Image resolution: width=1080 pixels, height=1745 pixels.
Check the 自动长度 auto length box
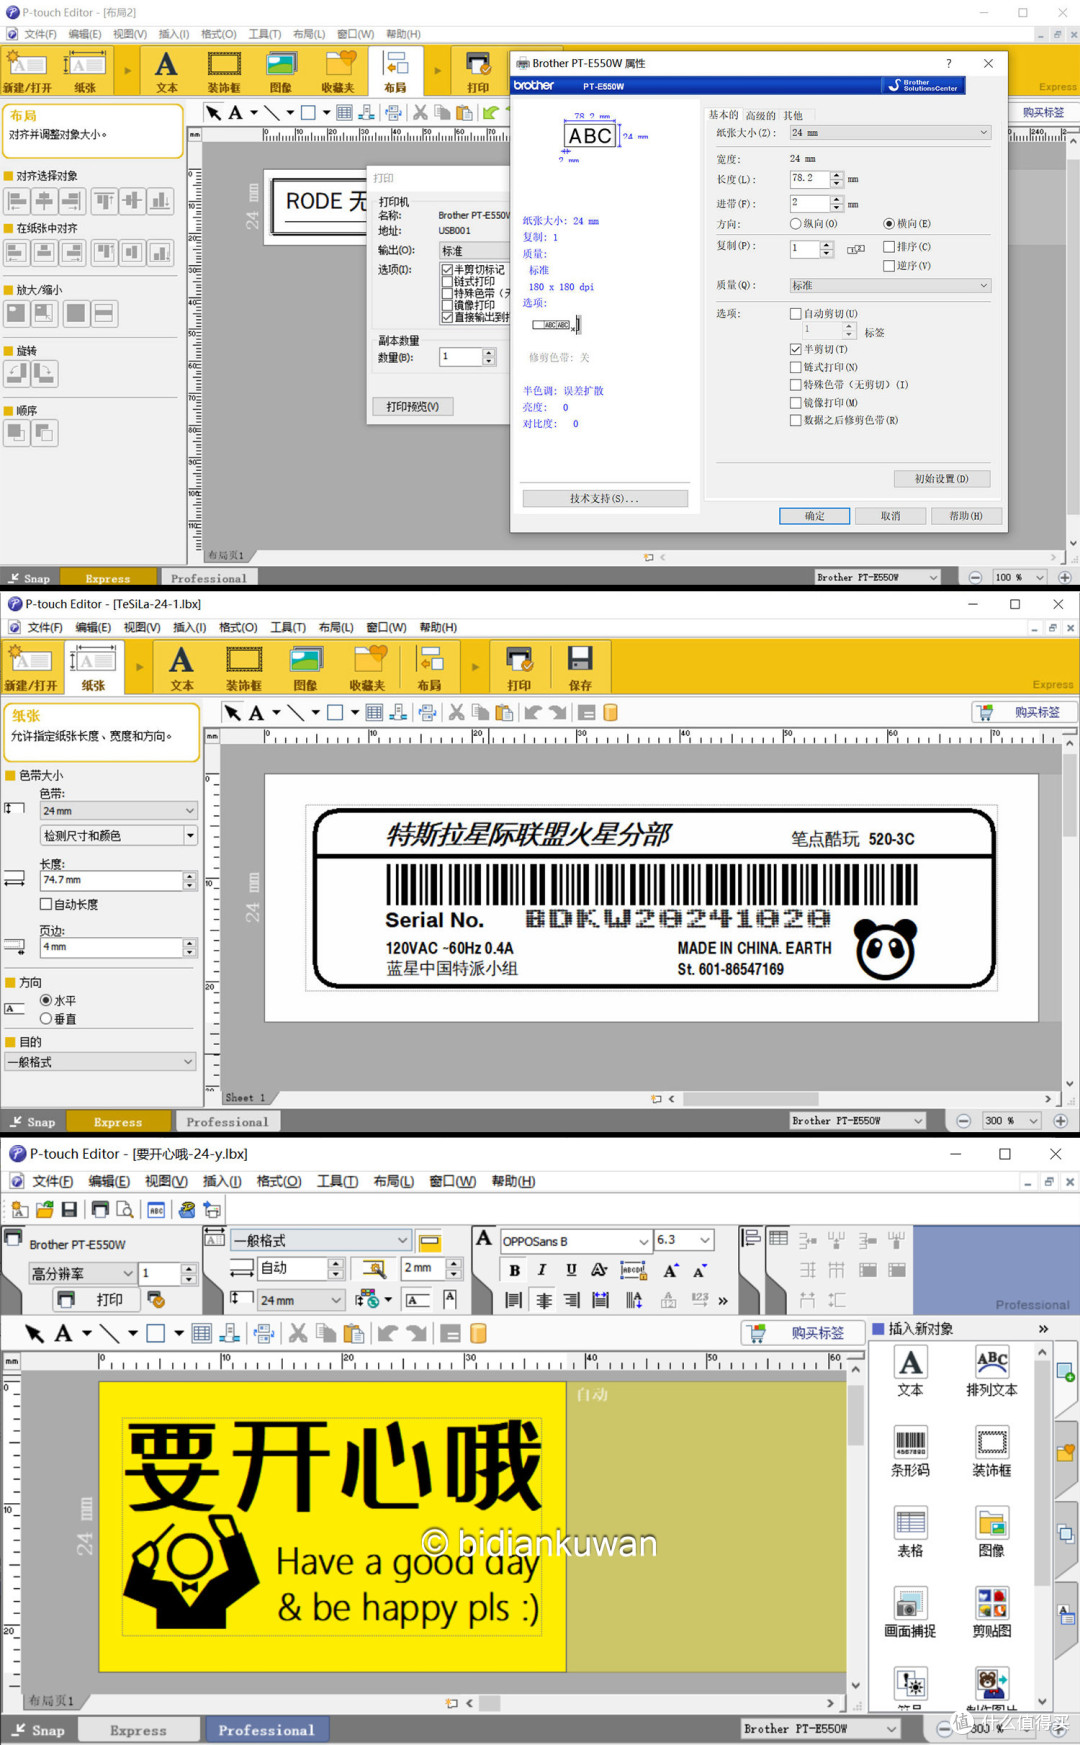pyautogui.click(x=46, y=904)
